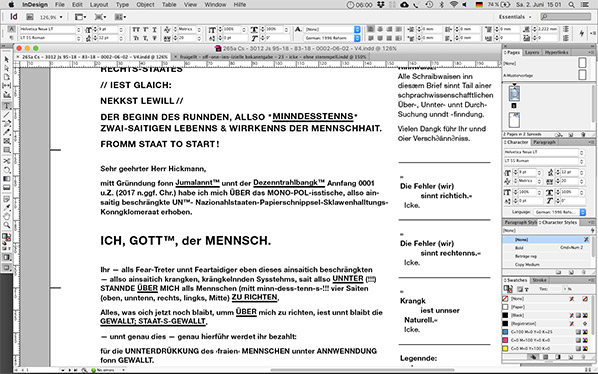
Task: Select the [Paper] swatch
Action: (x=546, y=307)
